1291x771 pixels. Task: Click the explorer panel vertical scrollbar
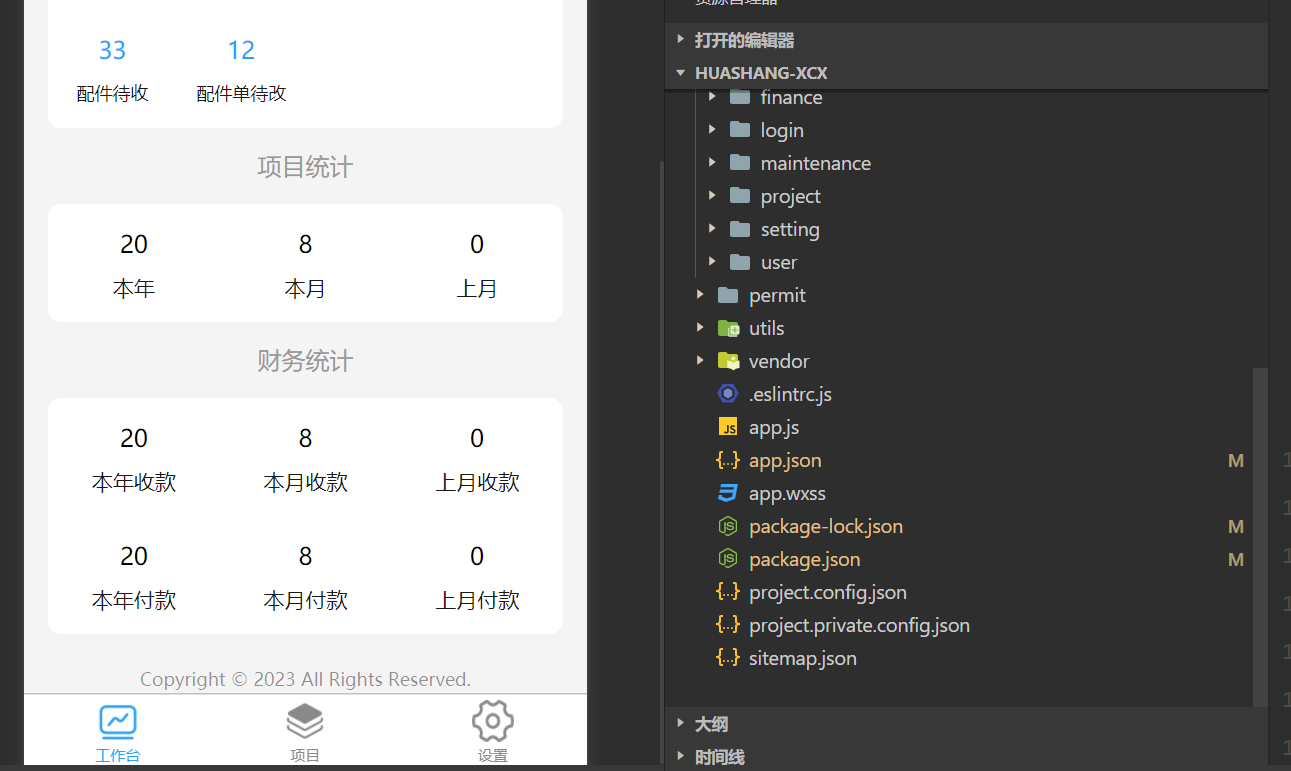pyautogui.click(x=1260, y=537)
